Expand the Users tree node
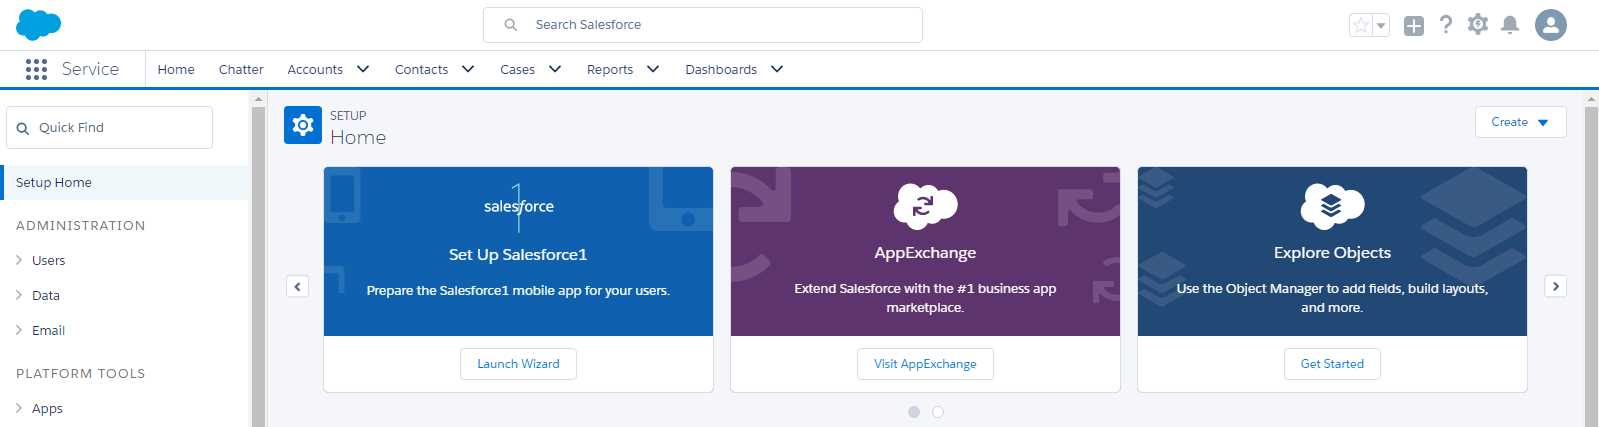Screen dimensions: 1599x427 pyautogui.click(x=19, y=260)
